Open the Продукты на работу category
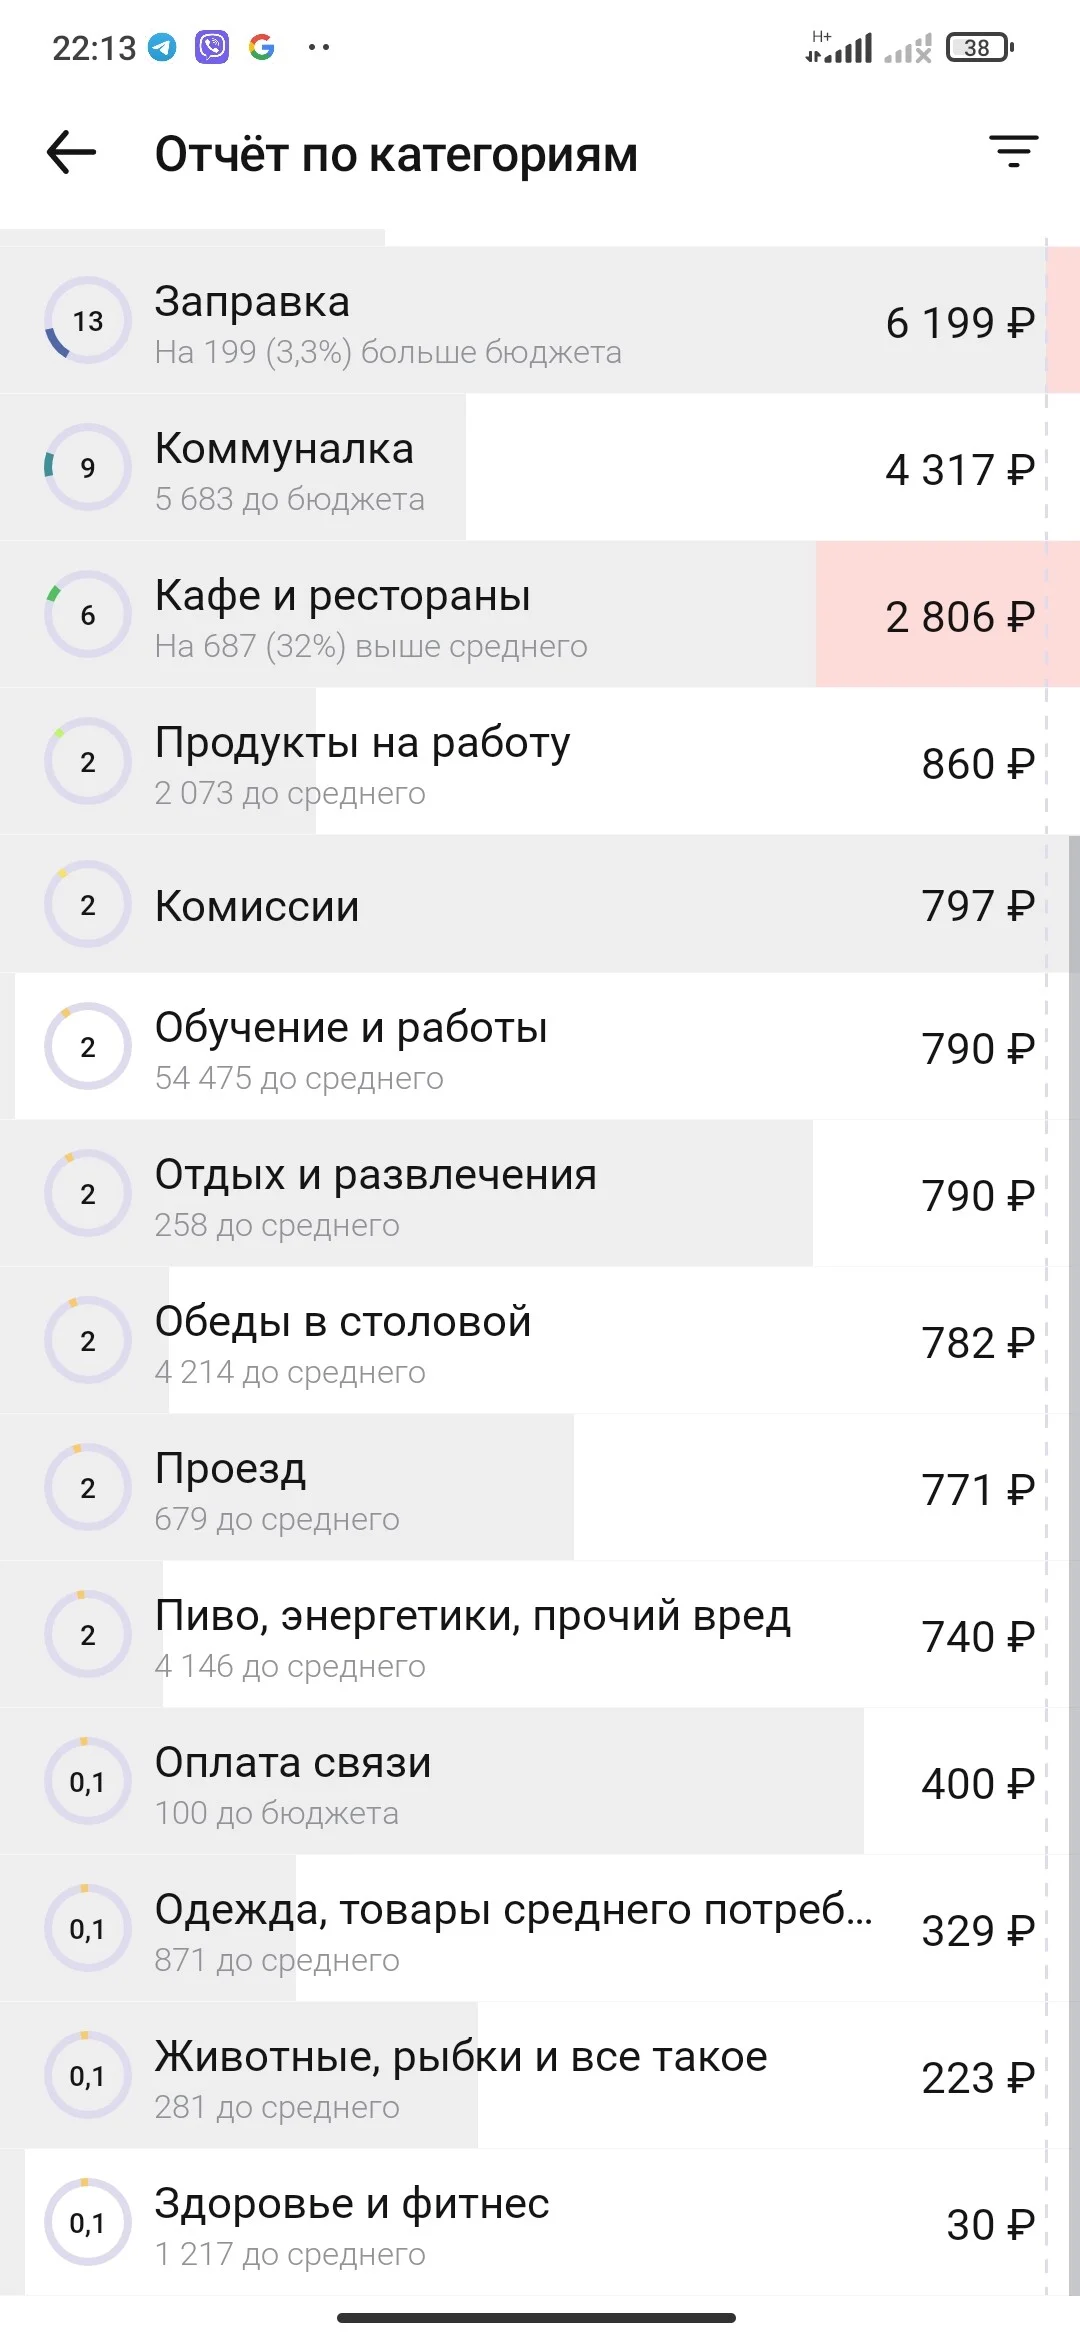1080x2340 pixels. point(540,761)
